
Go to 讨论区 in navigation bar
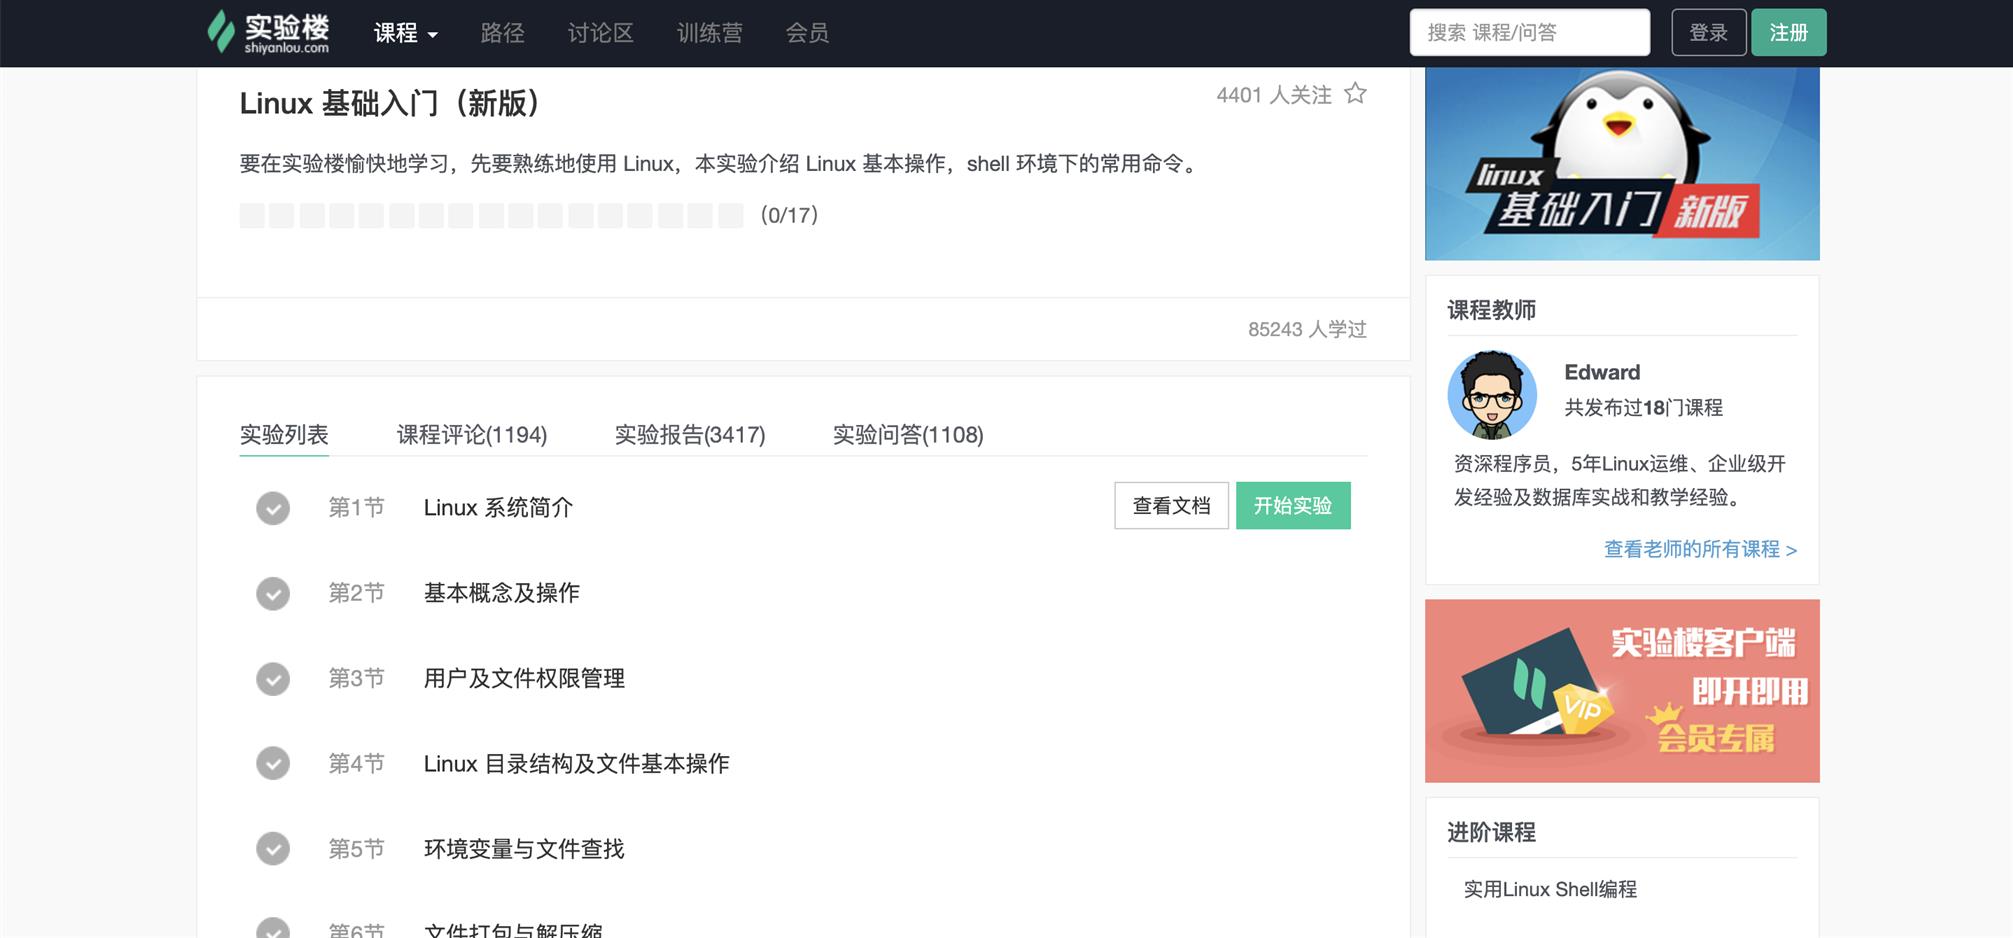pyautogui.click(x=600, y=33)
